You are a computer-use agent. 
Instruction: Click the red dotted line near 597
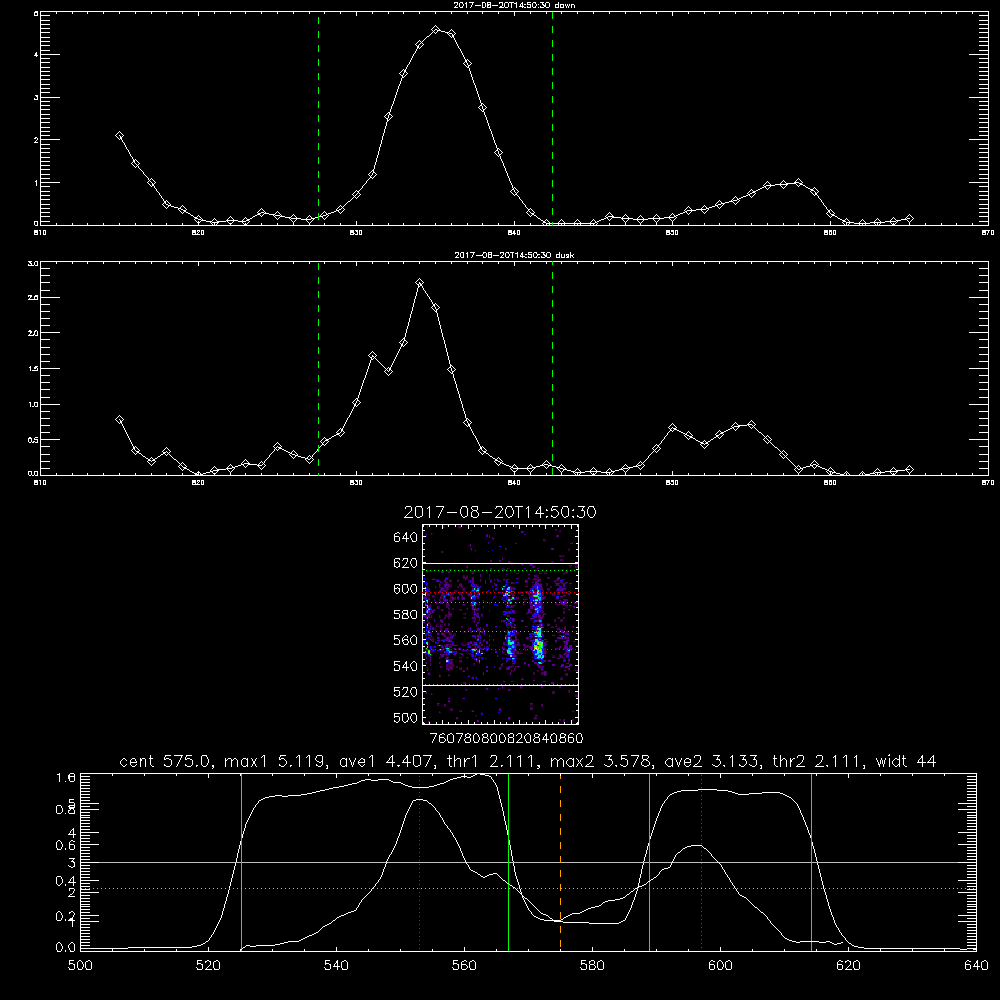[x=702, y=862]
